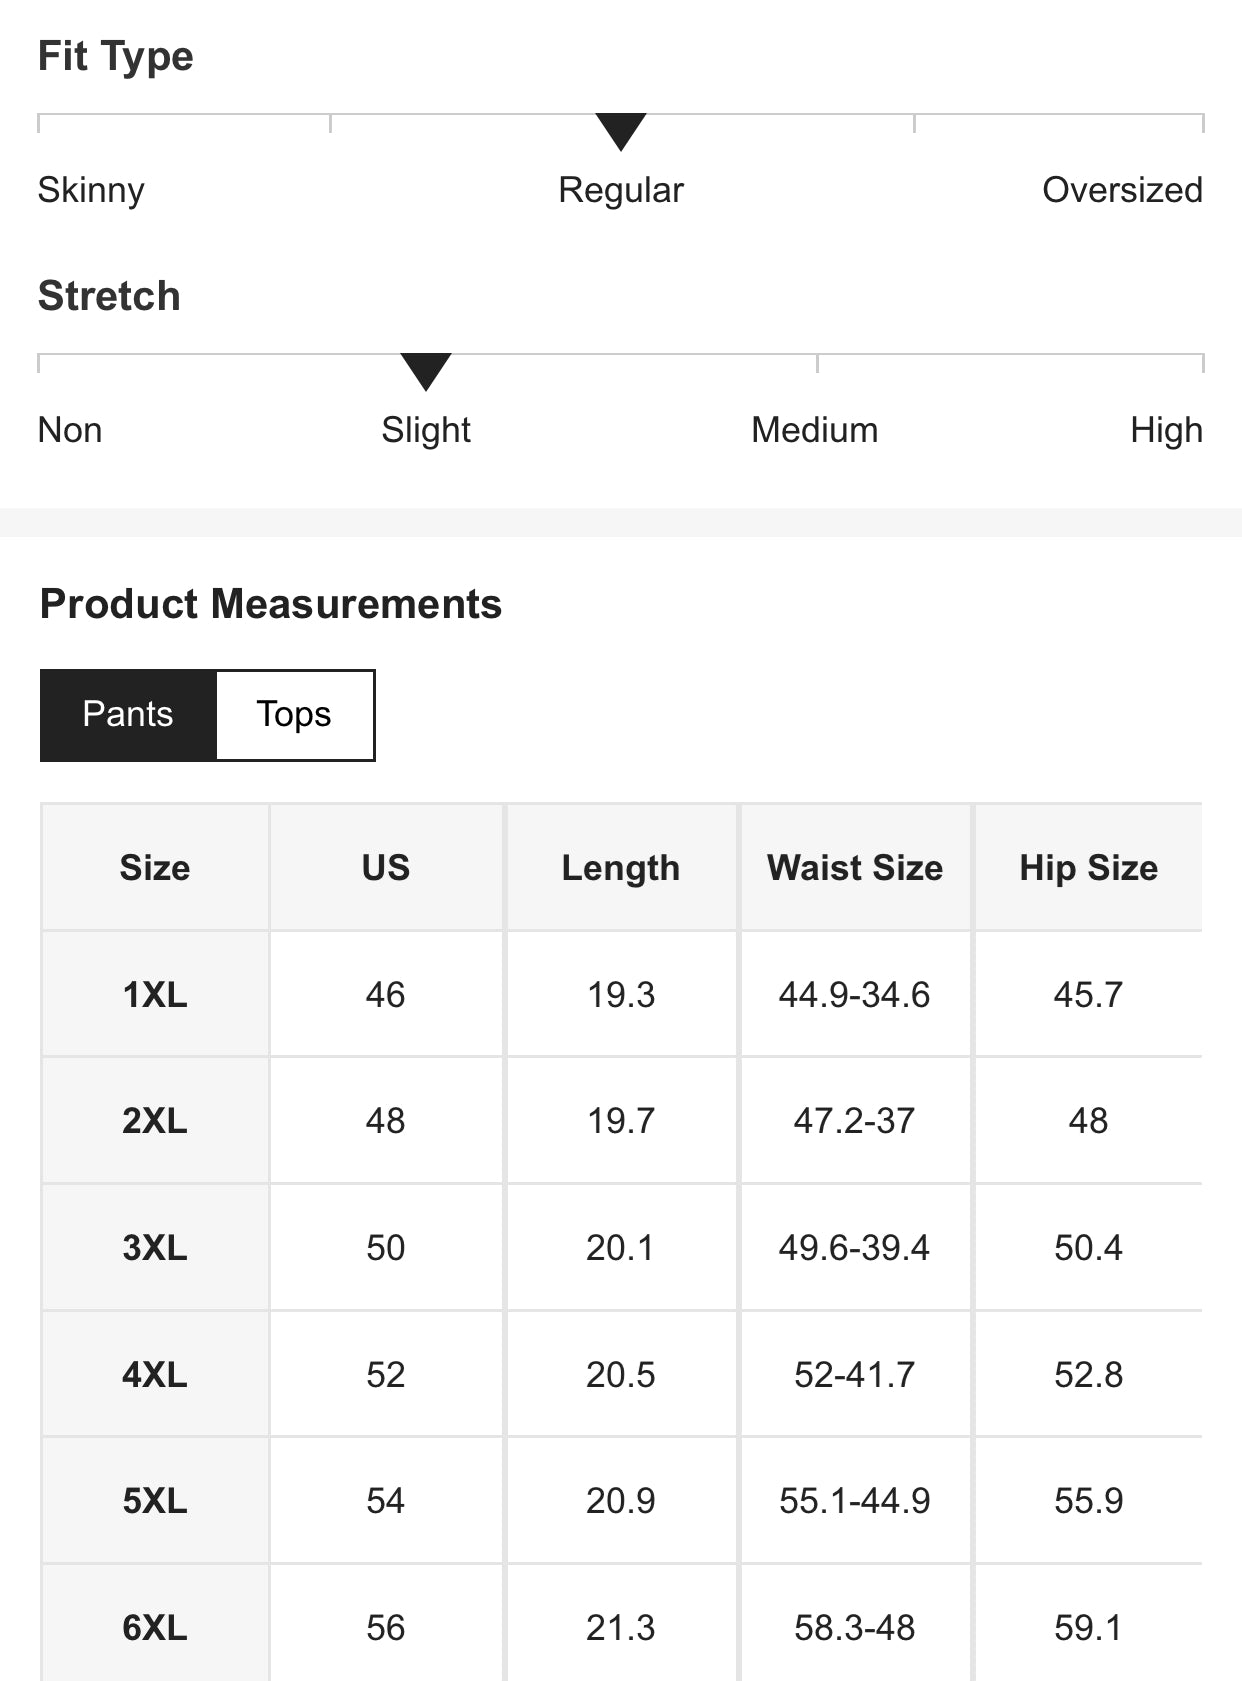Click the Waist Size column header
The width and height of the screenshot is (1242, 1681).
coord(855,867)
